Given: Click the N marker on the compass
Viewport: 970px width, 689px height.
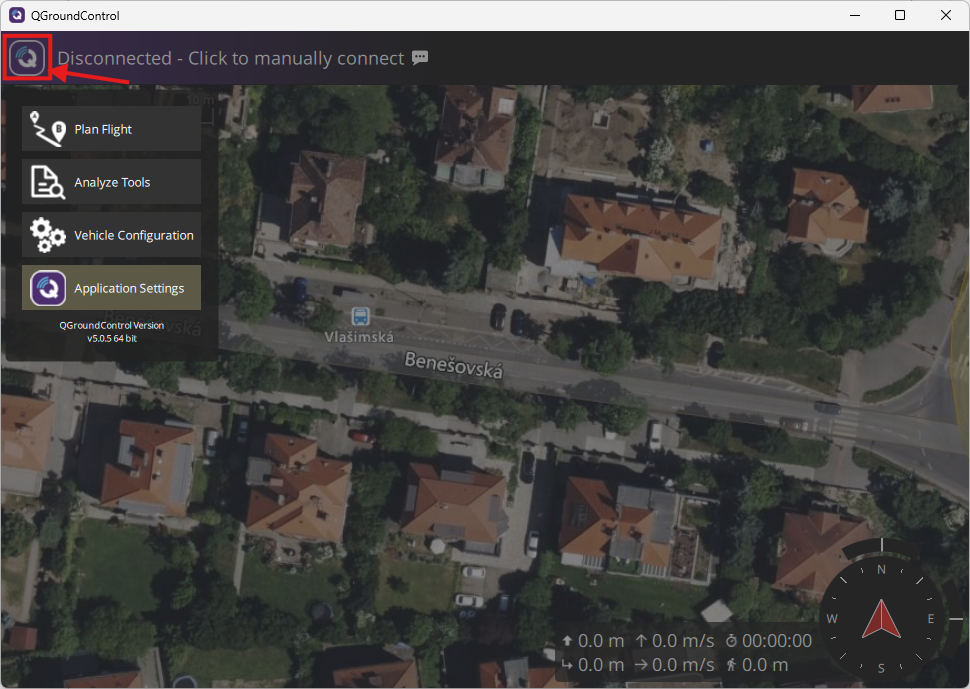Looking at the screenshot, I should (x=881, y=570).
